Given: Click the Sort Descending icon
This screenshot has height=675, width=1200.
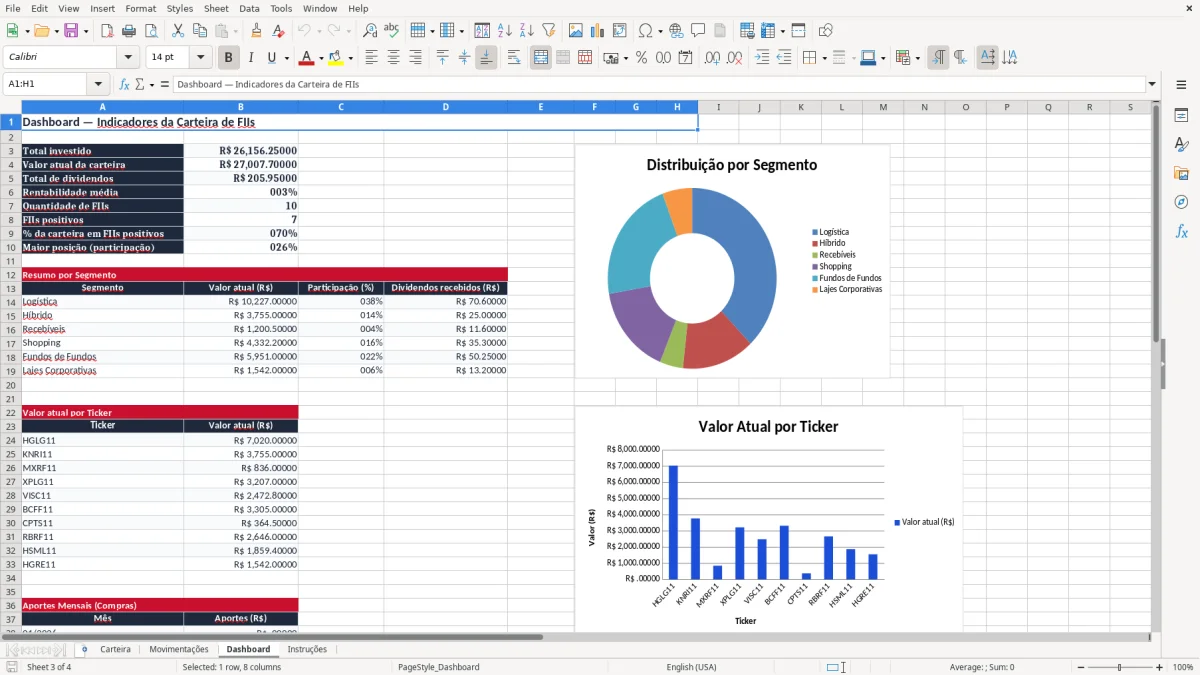Looking at the screenshot, I should pyautogui.click(x=526, y=31).
